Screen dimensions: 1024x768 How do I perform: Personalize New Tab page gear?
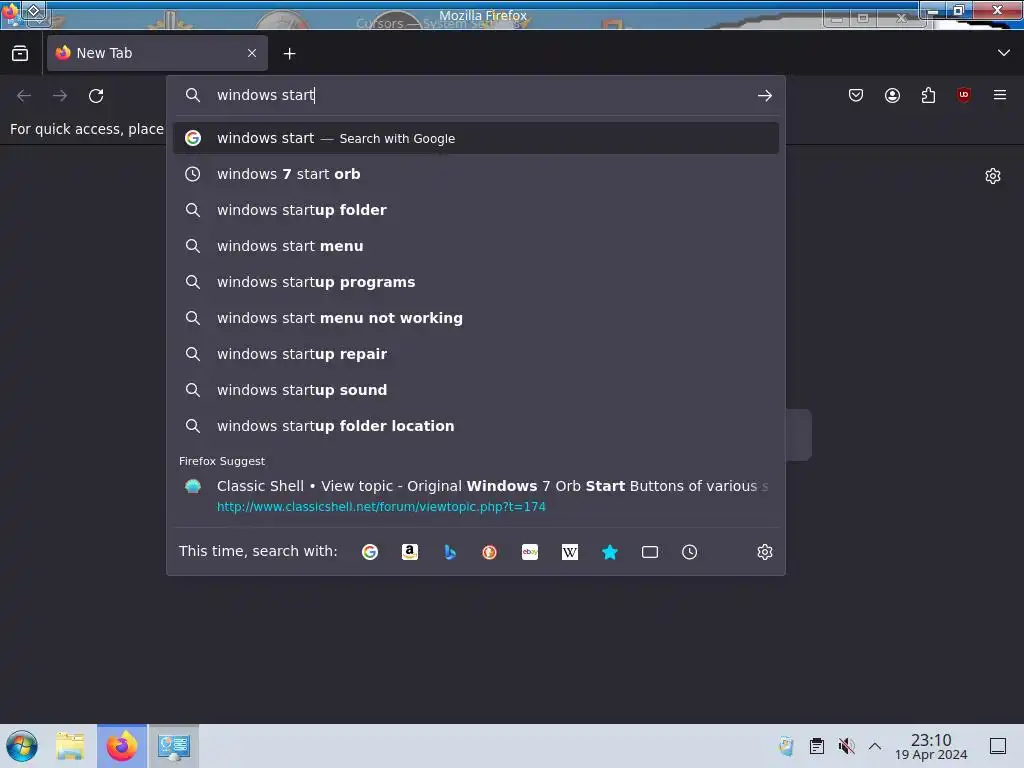pos(993,176)
